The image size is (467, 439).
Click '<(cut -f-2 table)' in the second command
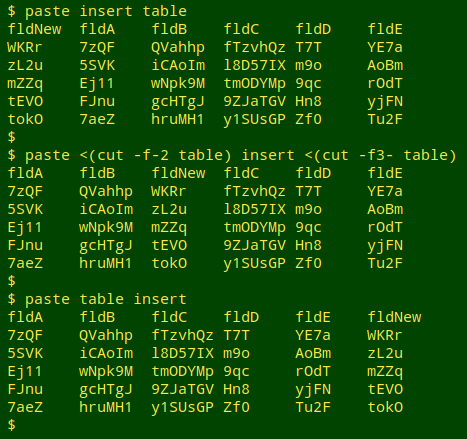pos(155,155)
